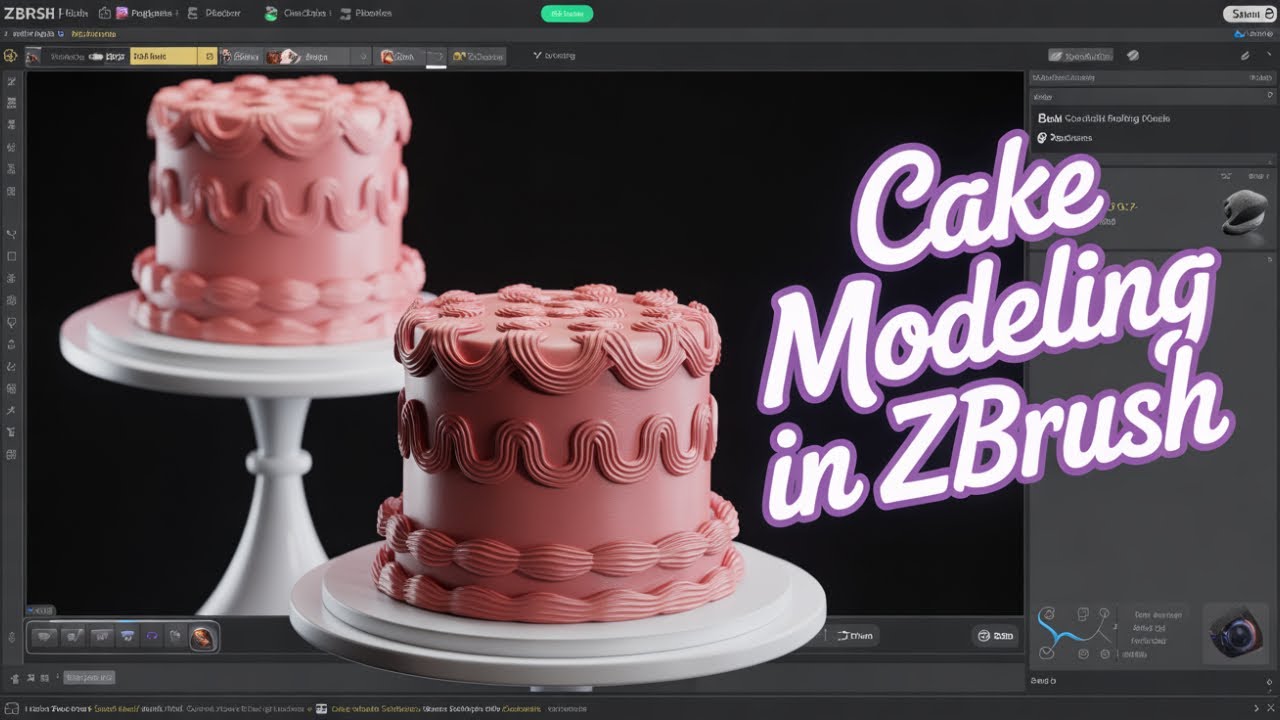Click the red-and-white brush thumbnail in toolbar
The height and width of the screenshot is (720, 1280).
coord(284,57)
